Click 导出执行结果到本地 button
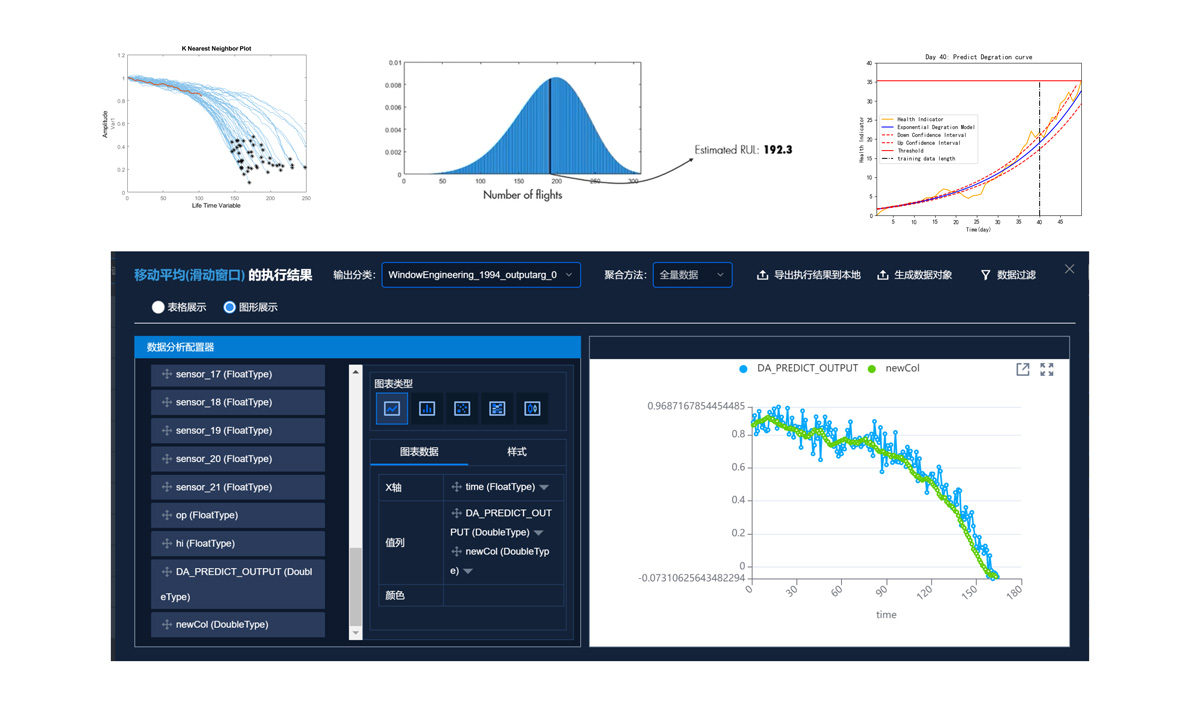 808,275
